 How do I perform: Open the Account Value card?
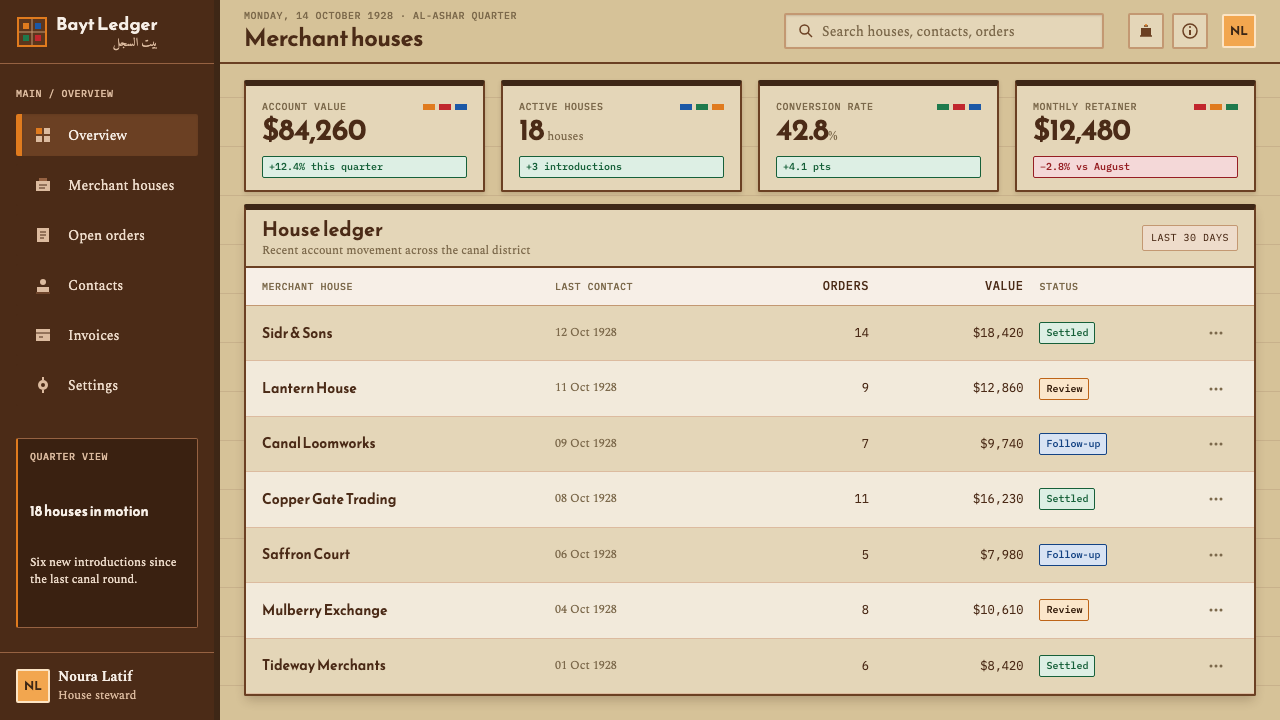coord(365,136)
